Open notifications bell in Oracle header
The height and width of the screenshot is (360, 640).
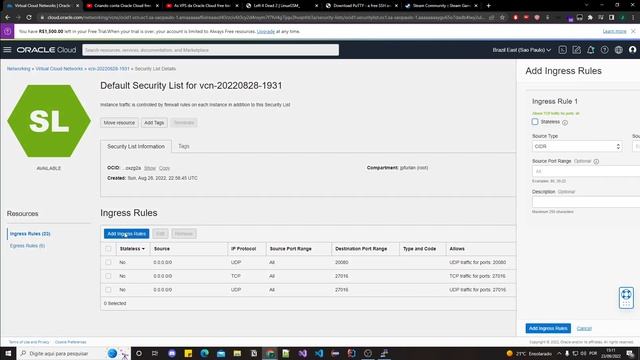click(x=591, y=50)
